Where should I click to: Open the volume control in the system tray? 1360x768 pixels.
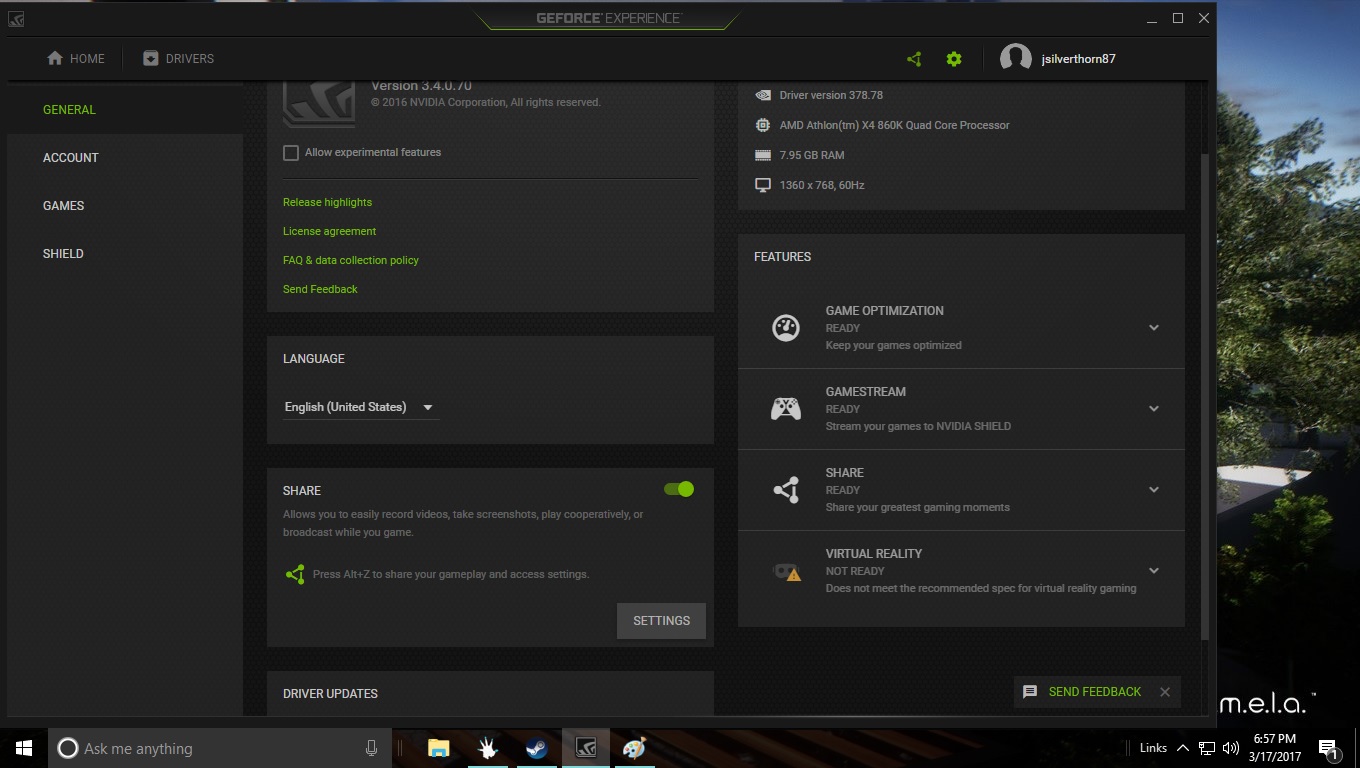(x=1231, y=748)
